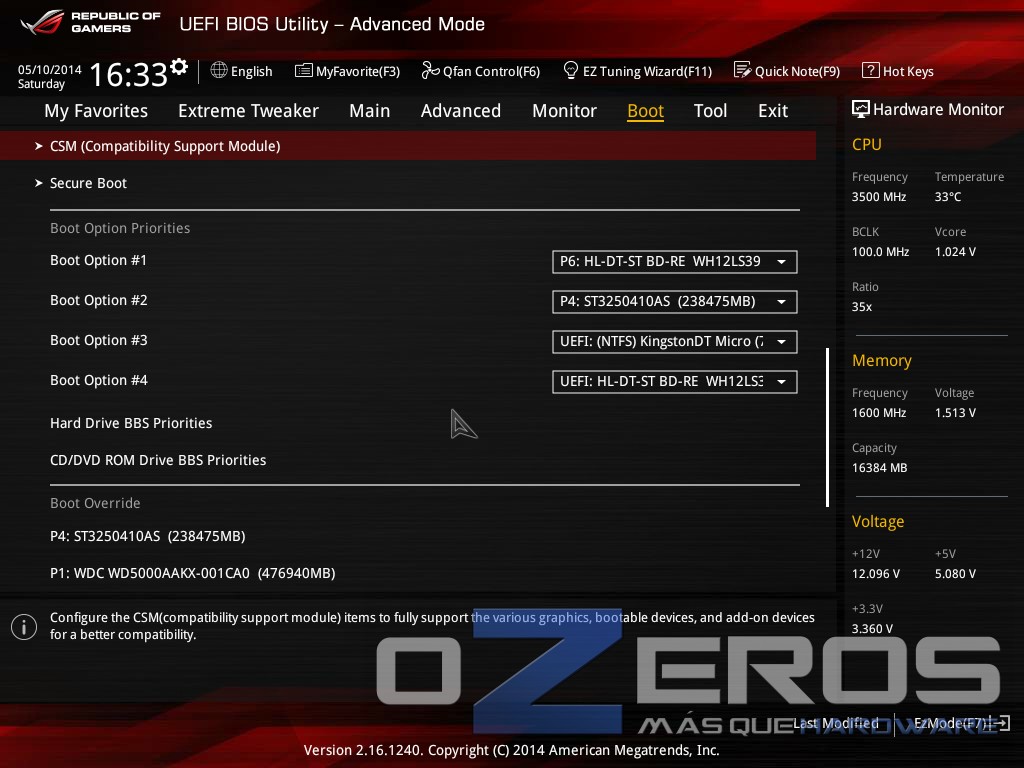Click the memory voltage 1.513 V
This screenshot has height=768, width=1024.
click(955, 413)
